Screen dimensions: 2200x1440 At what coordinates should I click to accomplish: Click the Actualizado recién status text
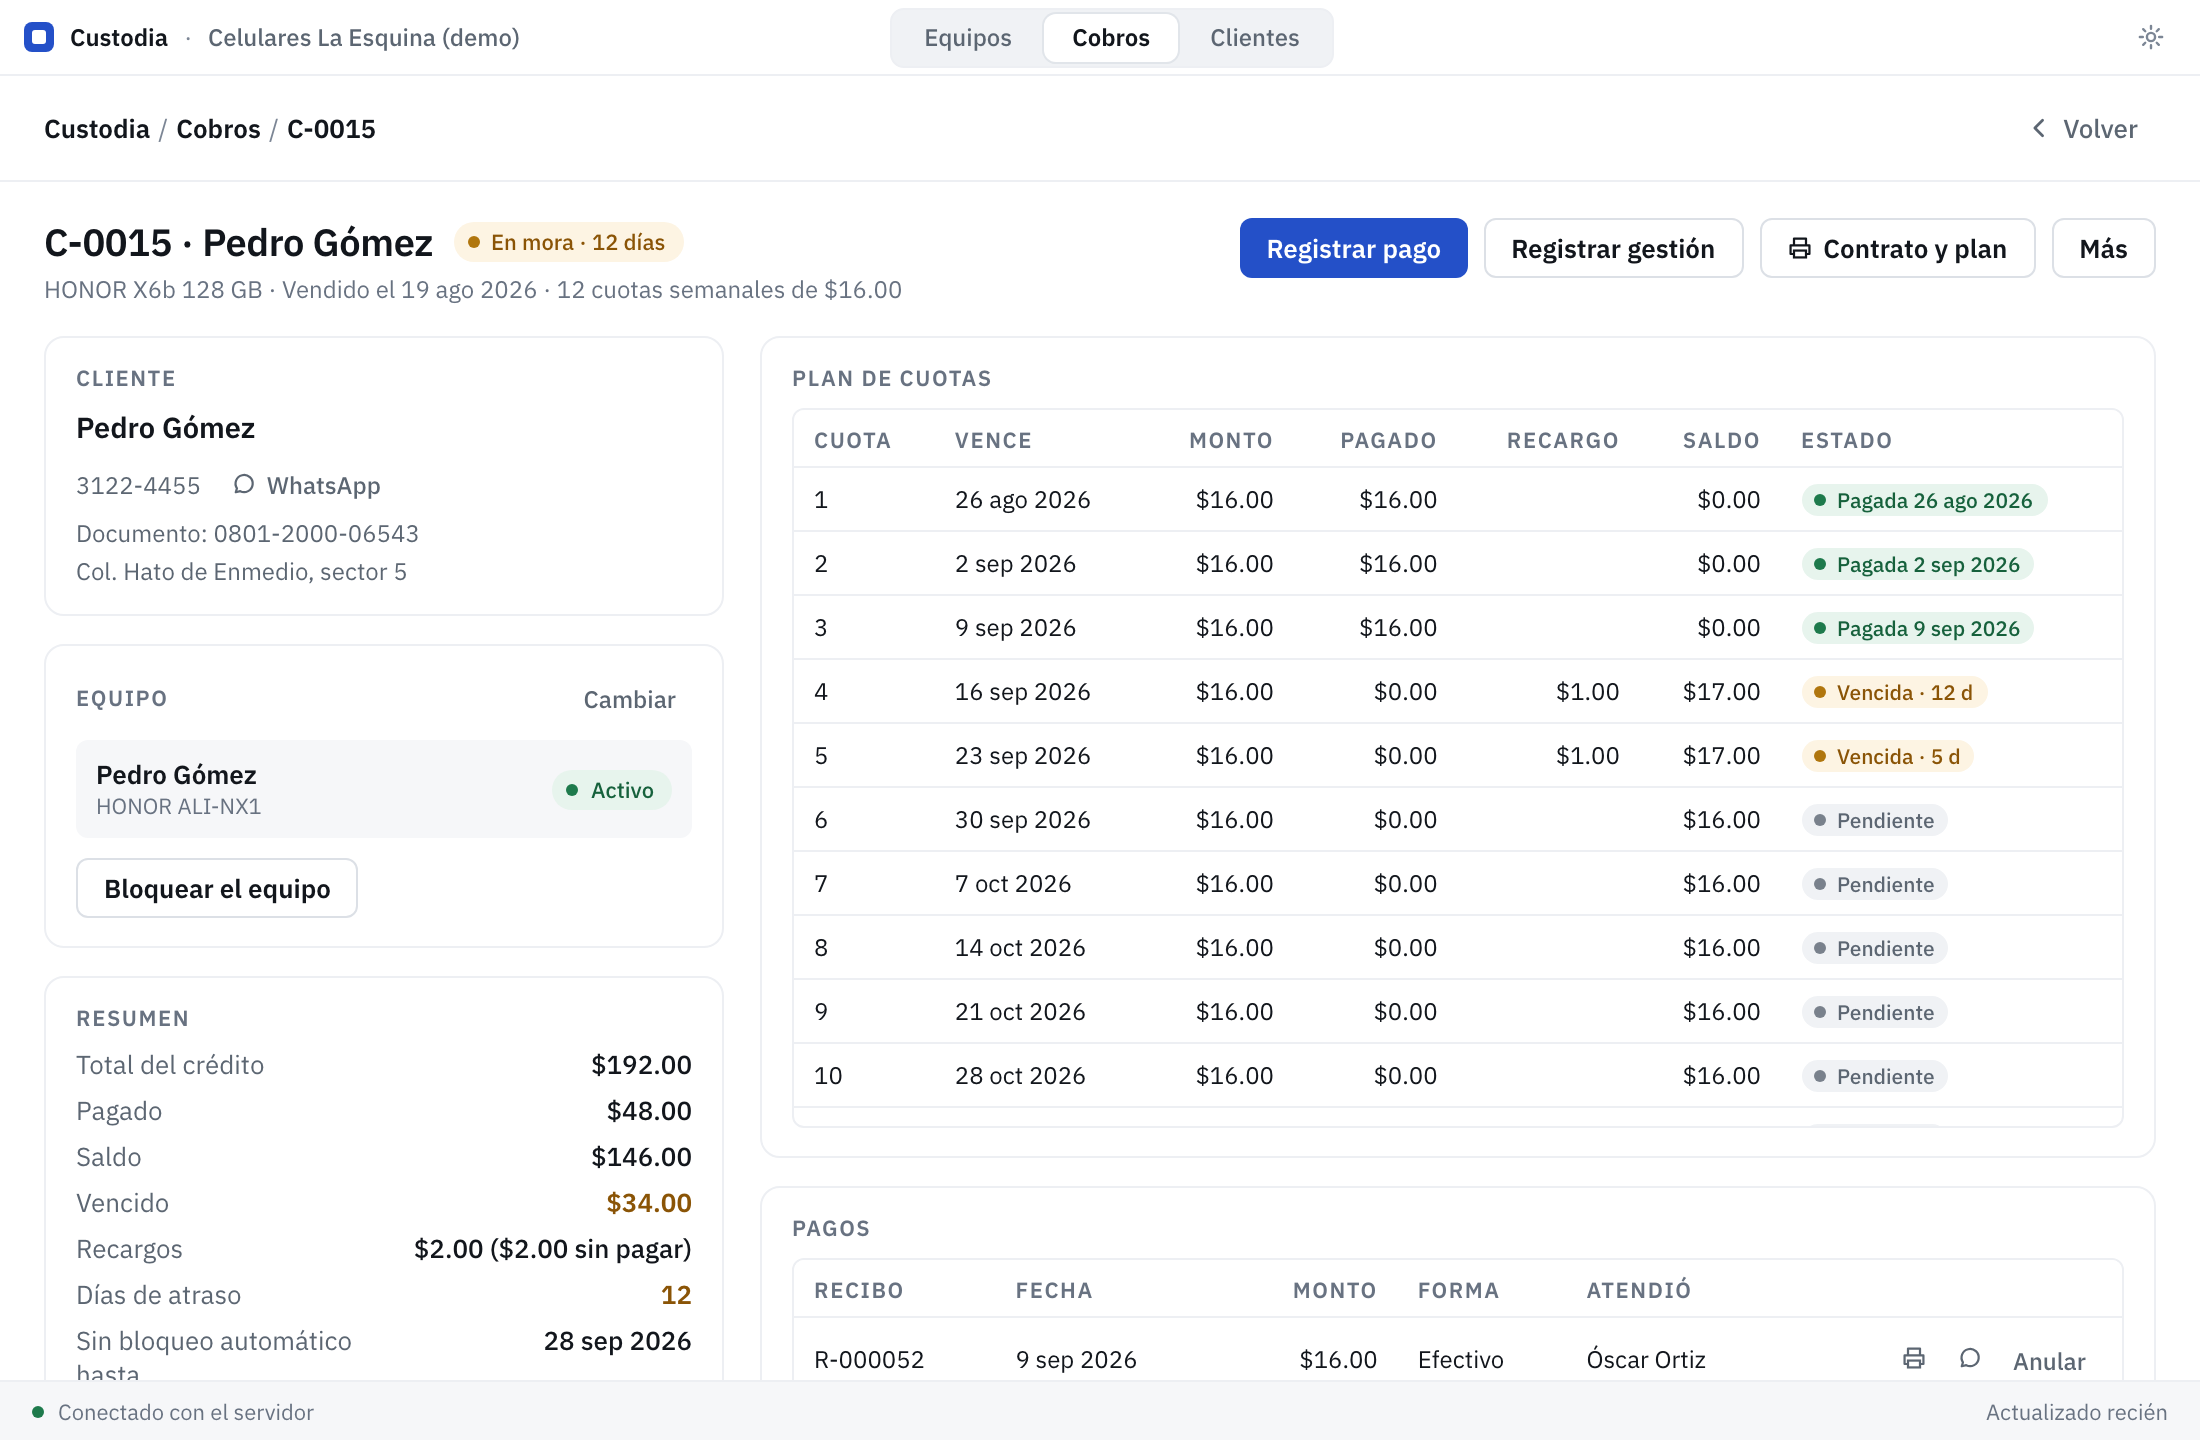(x=2076, y=1412)
